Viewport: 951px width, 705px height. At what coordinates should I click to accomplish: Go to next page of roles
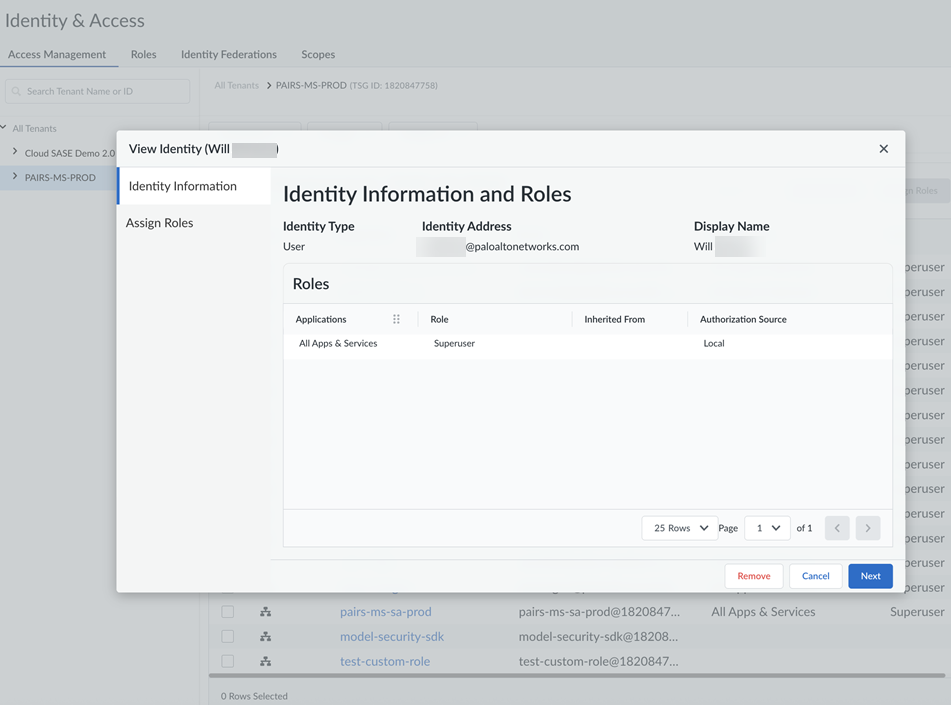868,528
